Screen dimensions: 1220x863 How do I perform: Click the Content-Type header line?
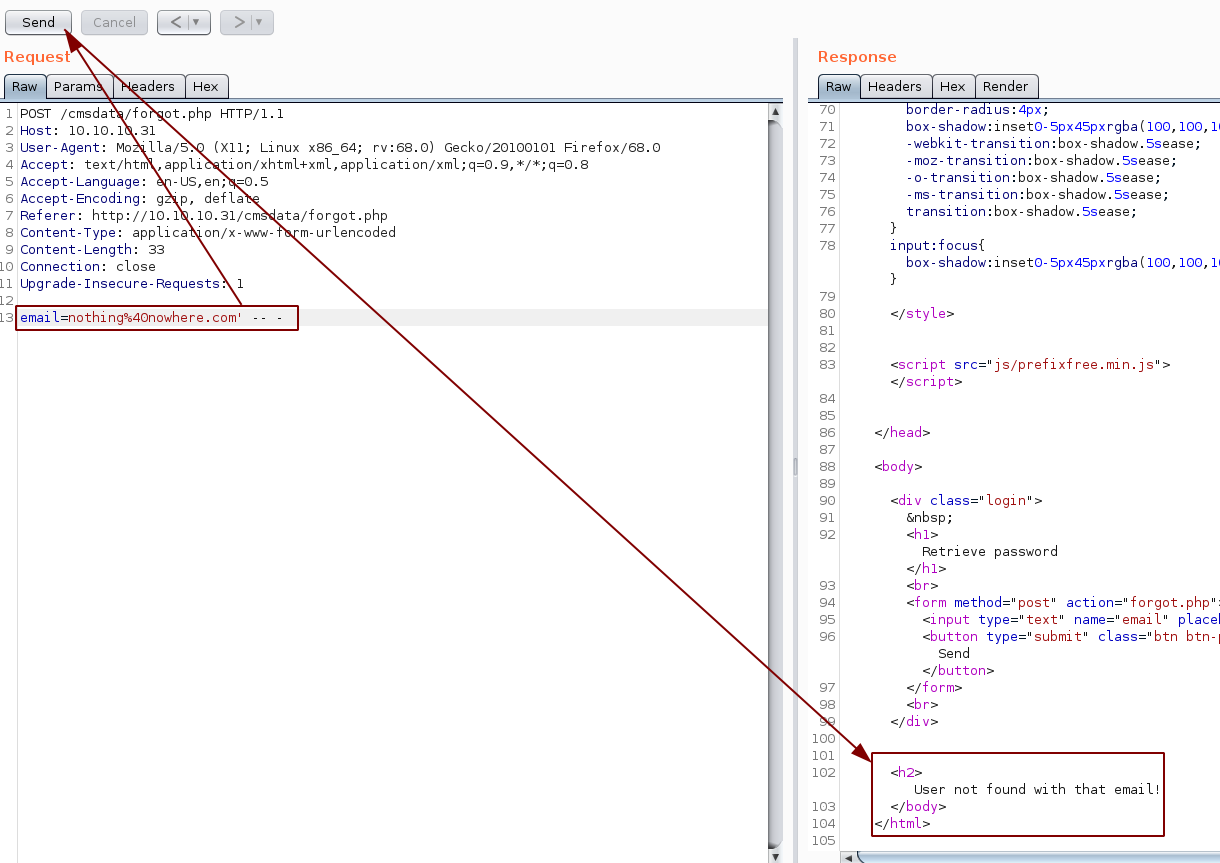pos(208,233)
